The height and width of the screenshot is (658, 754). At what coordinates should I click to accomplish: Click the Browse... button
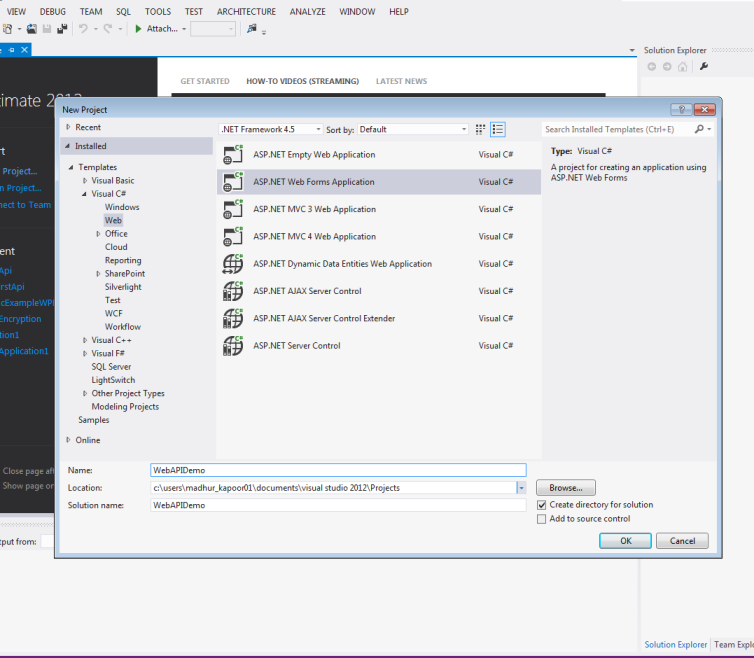tap(566, 488)
